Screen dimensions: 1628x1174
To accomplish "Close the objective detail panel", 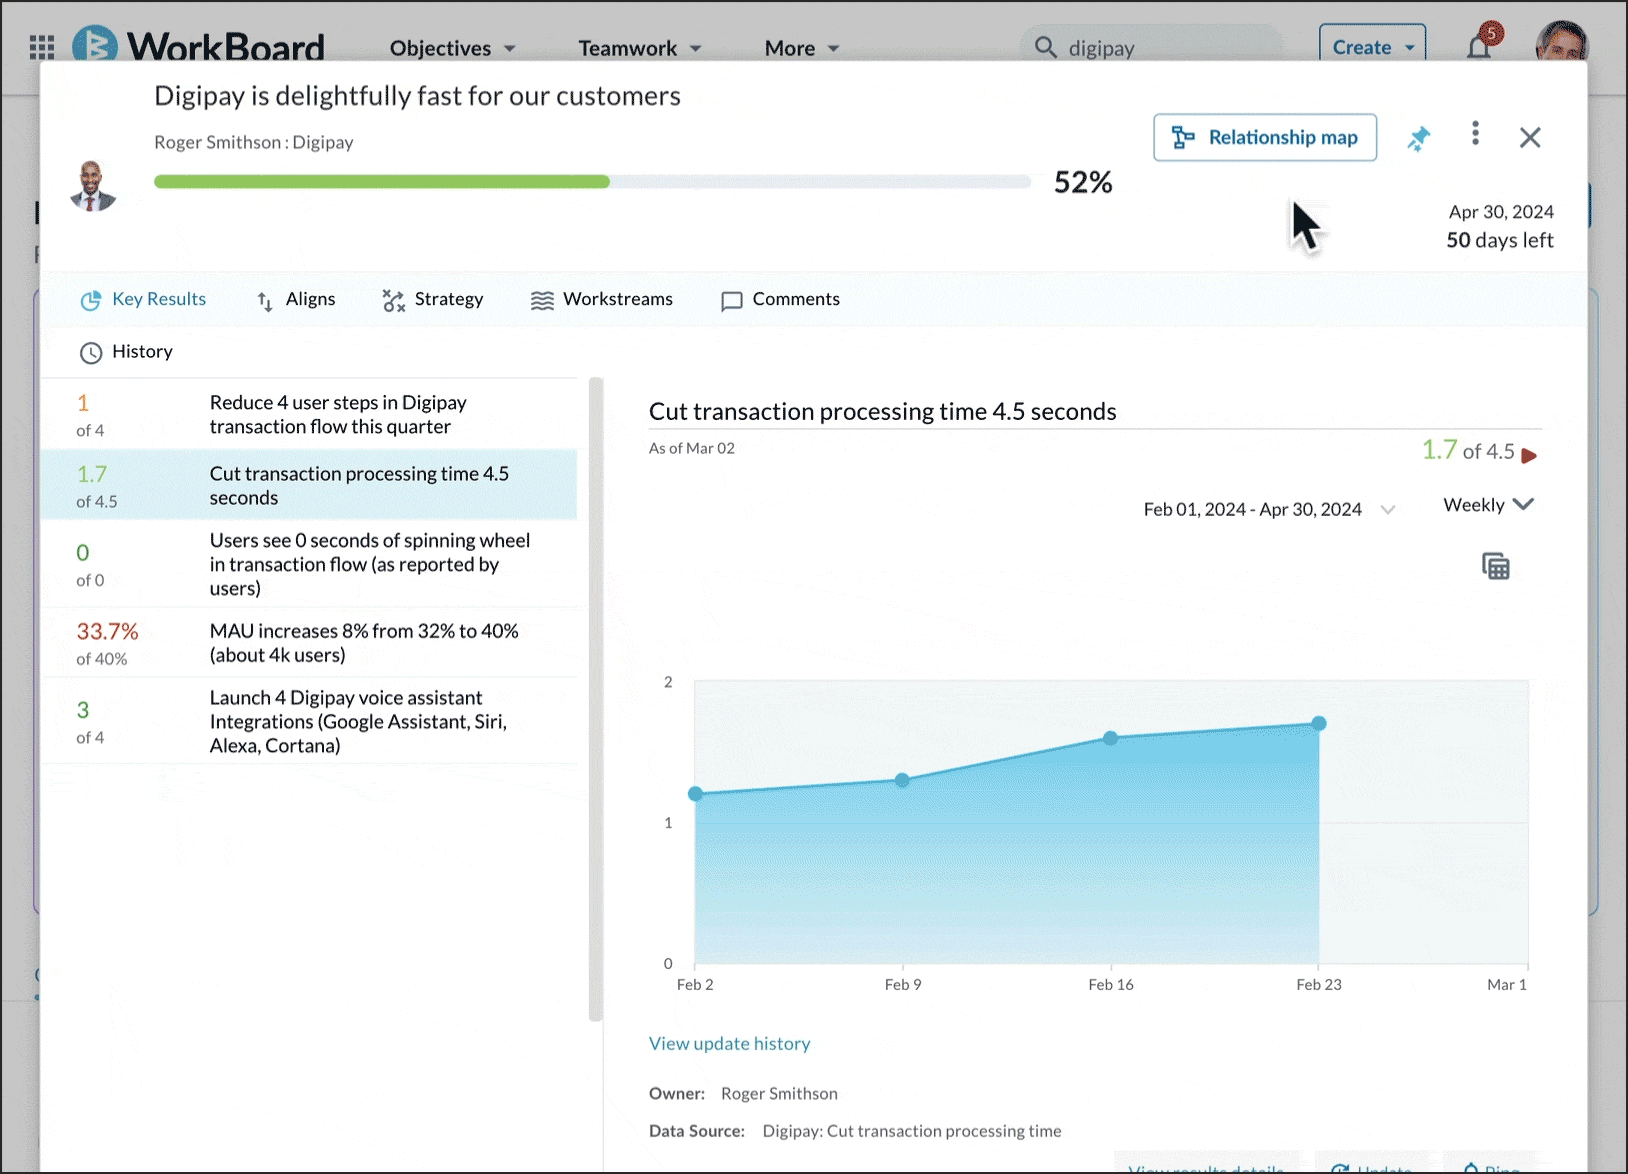I will point(1530,137).
